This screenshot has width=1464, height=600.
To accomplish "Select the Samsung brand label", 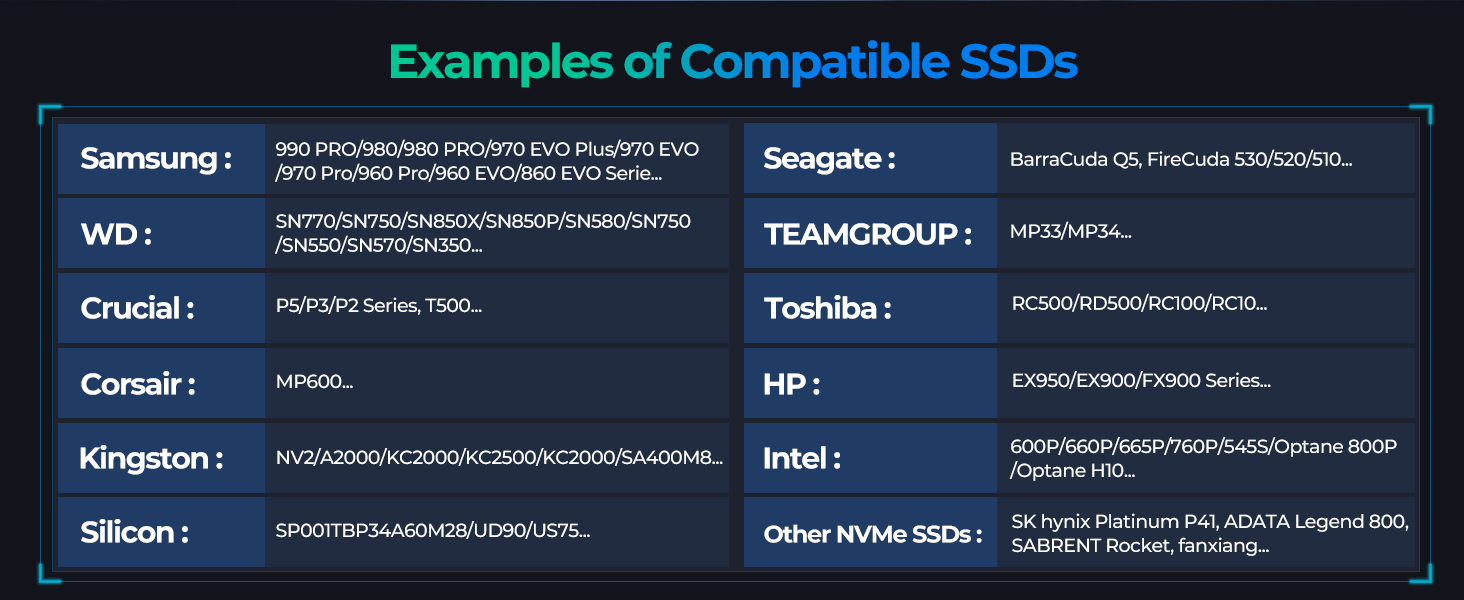I will (x=156, y=159).
